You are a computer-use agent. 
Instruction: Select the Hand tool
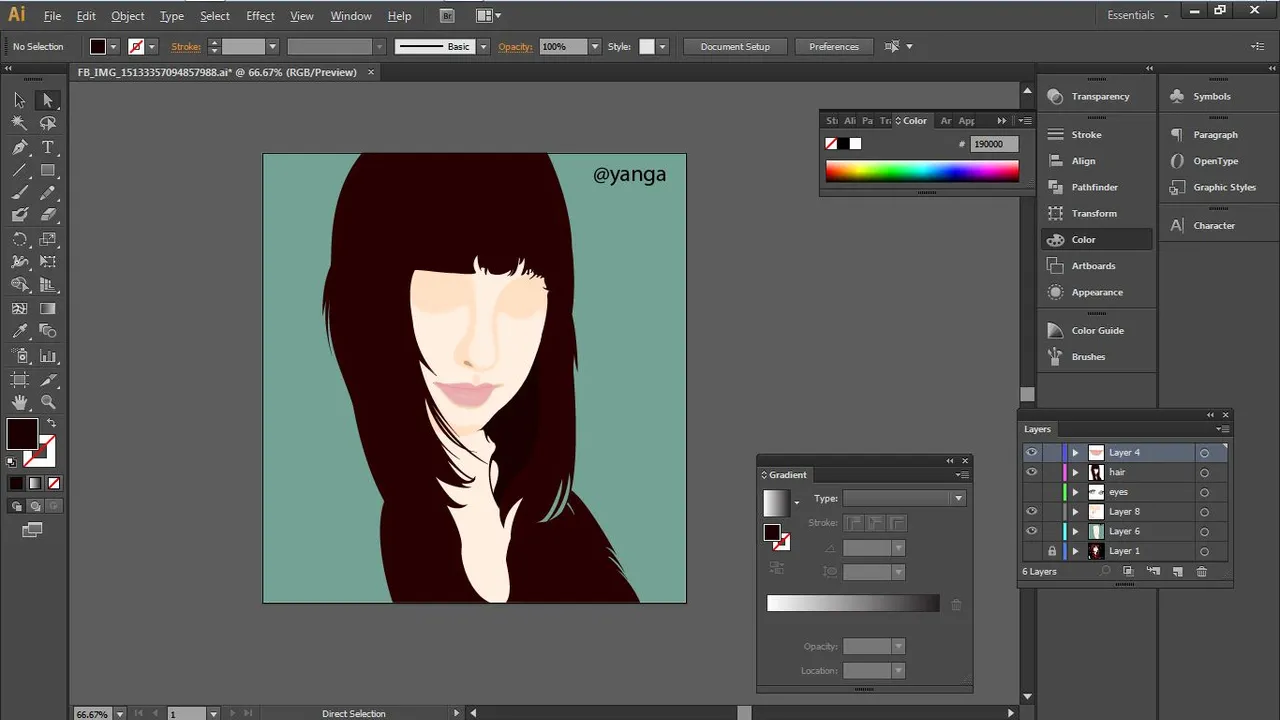tap(19, 402)
